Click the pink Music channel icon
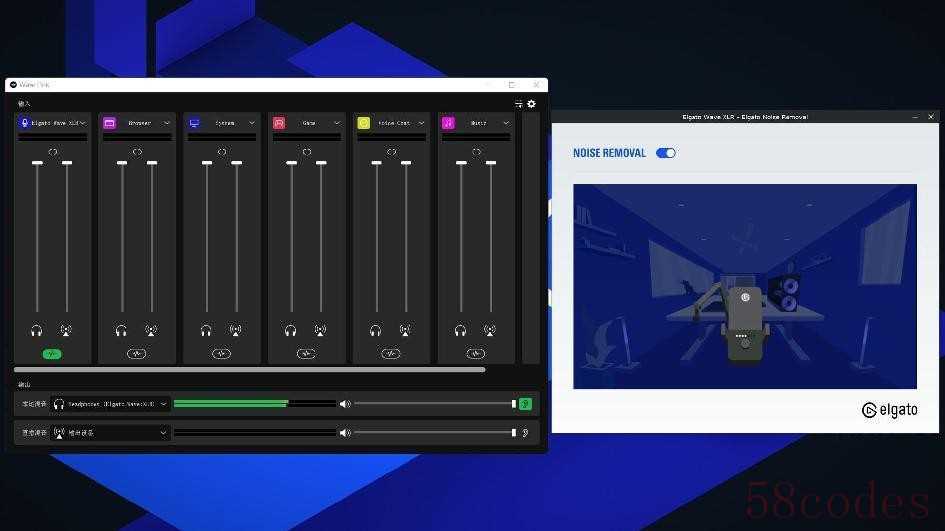The height and width of the screenshot is (531, 945). click(448, 123)
